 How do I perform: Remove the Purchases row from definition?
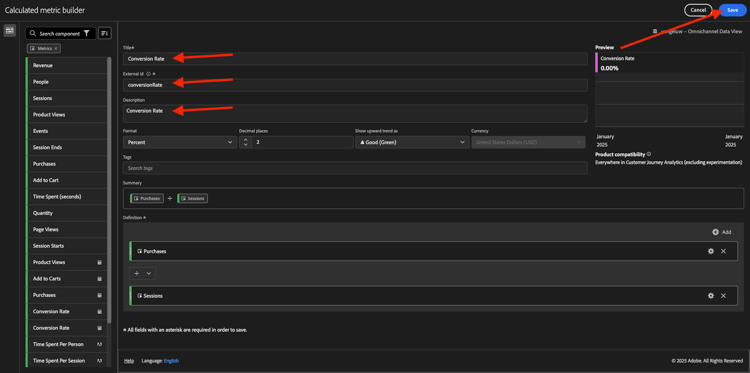pos(723,251)
